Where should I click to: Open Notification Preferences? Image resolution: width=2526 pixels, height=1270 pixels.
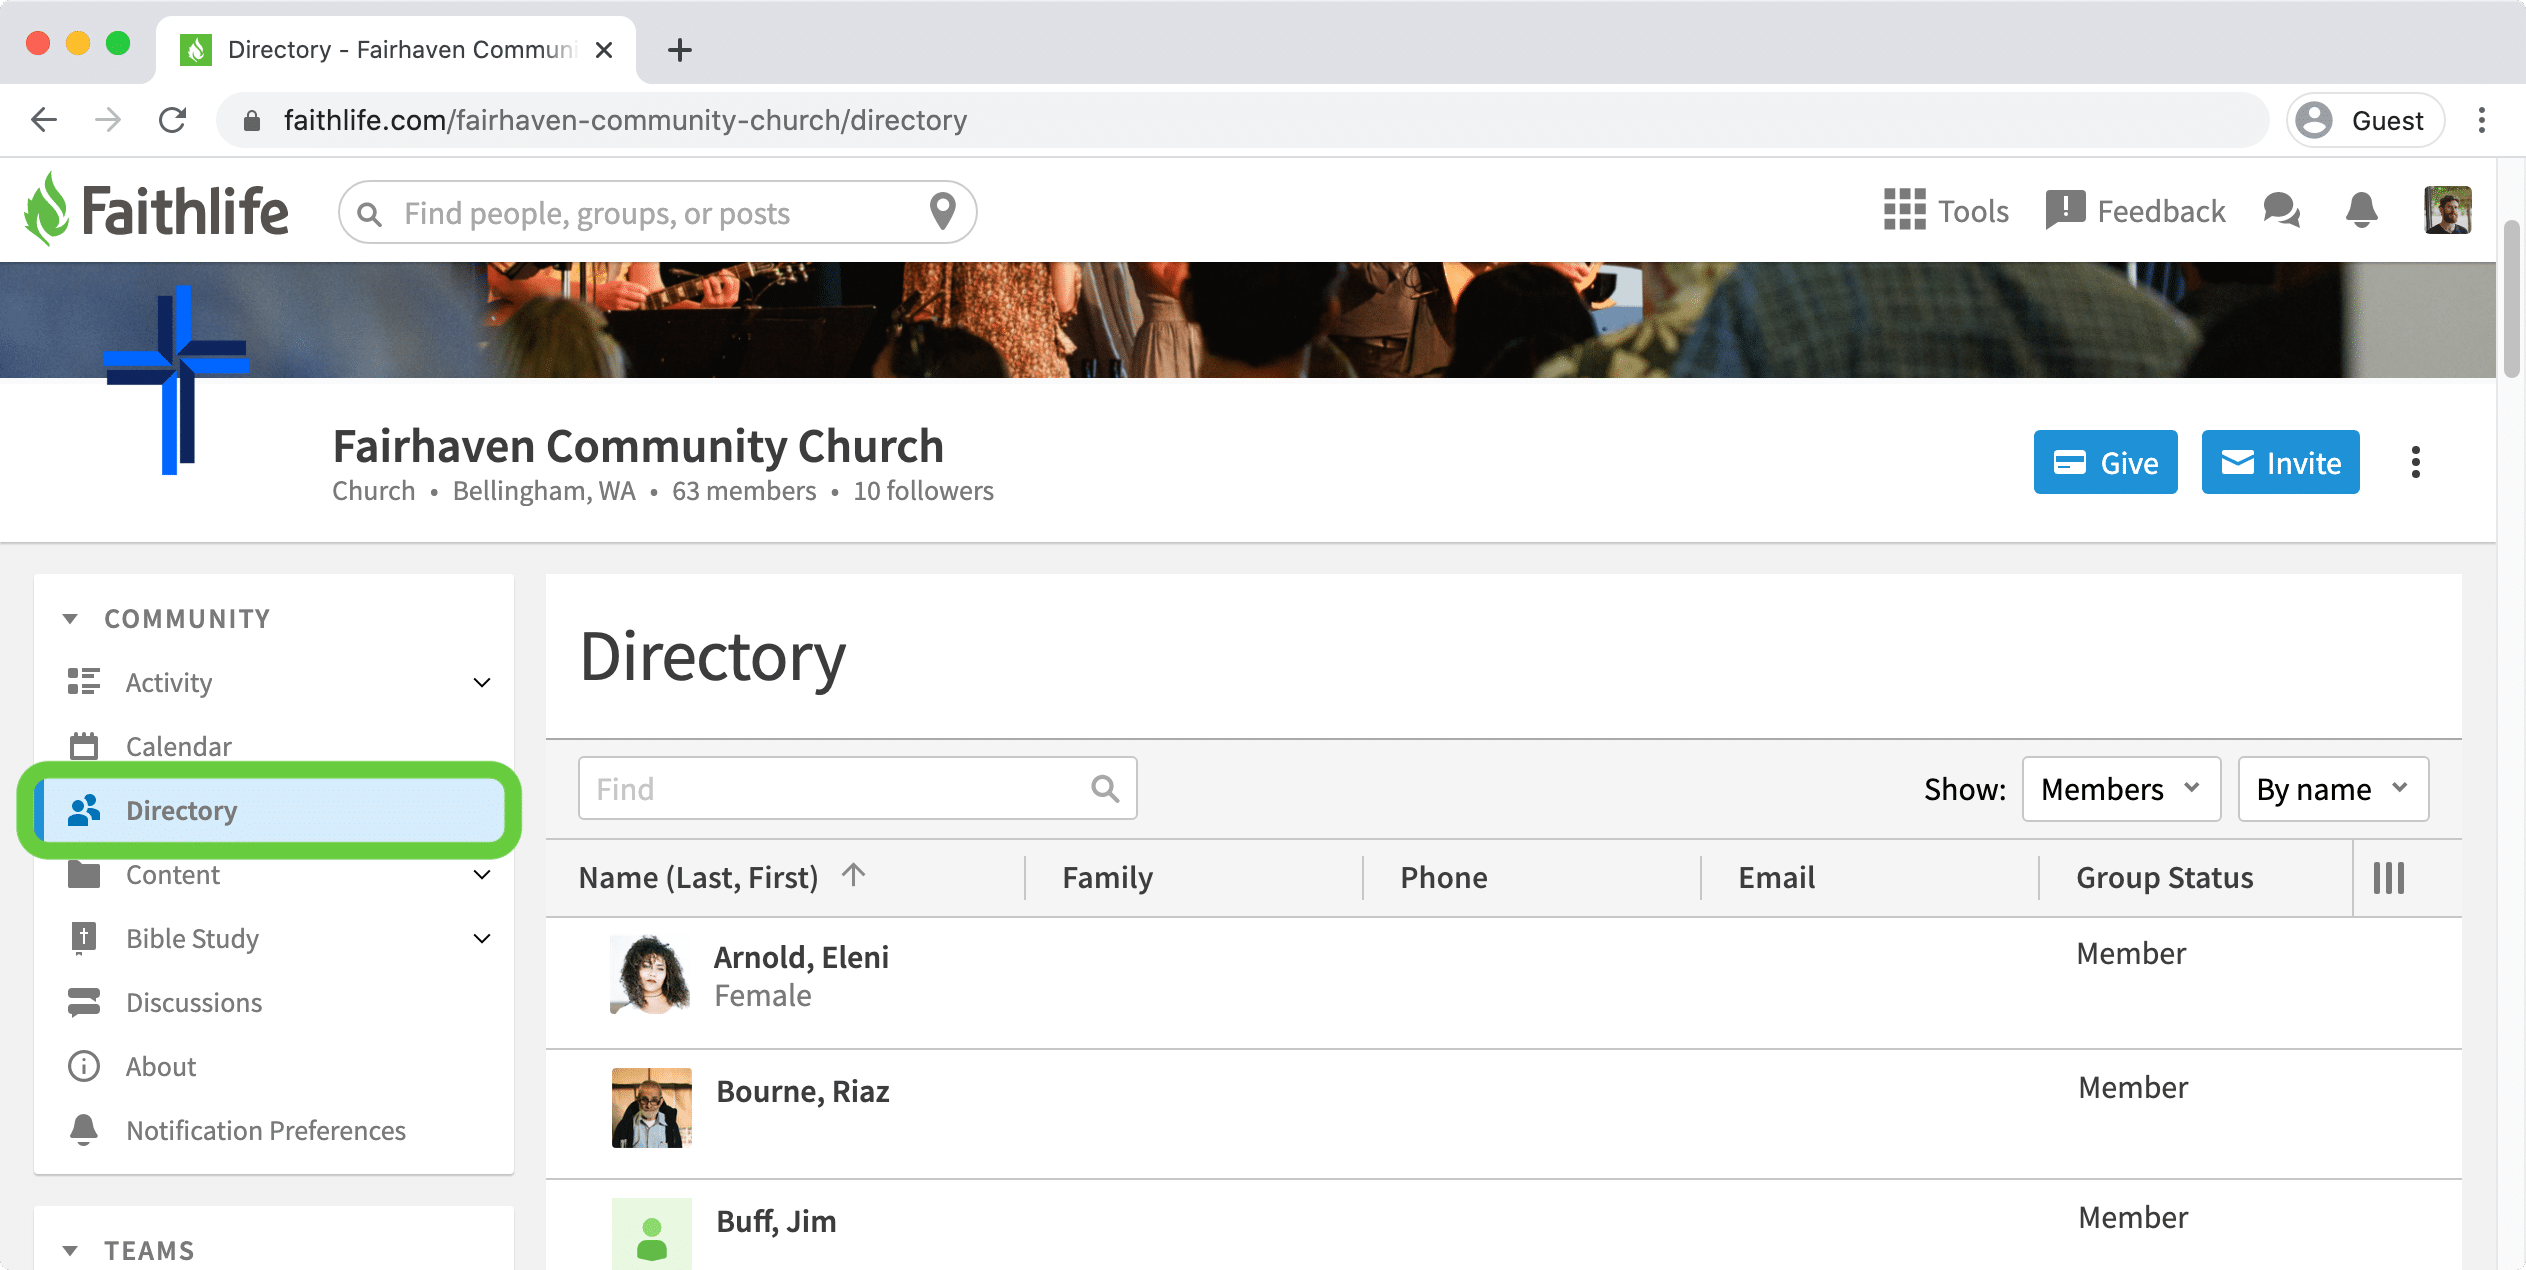click(266, 1131)
